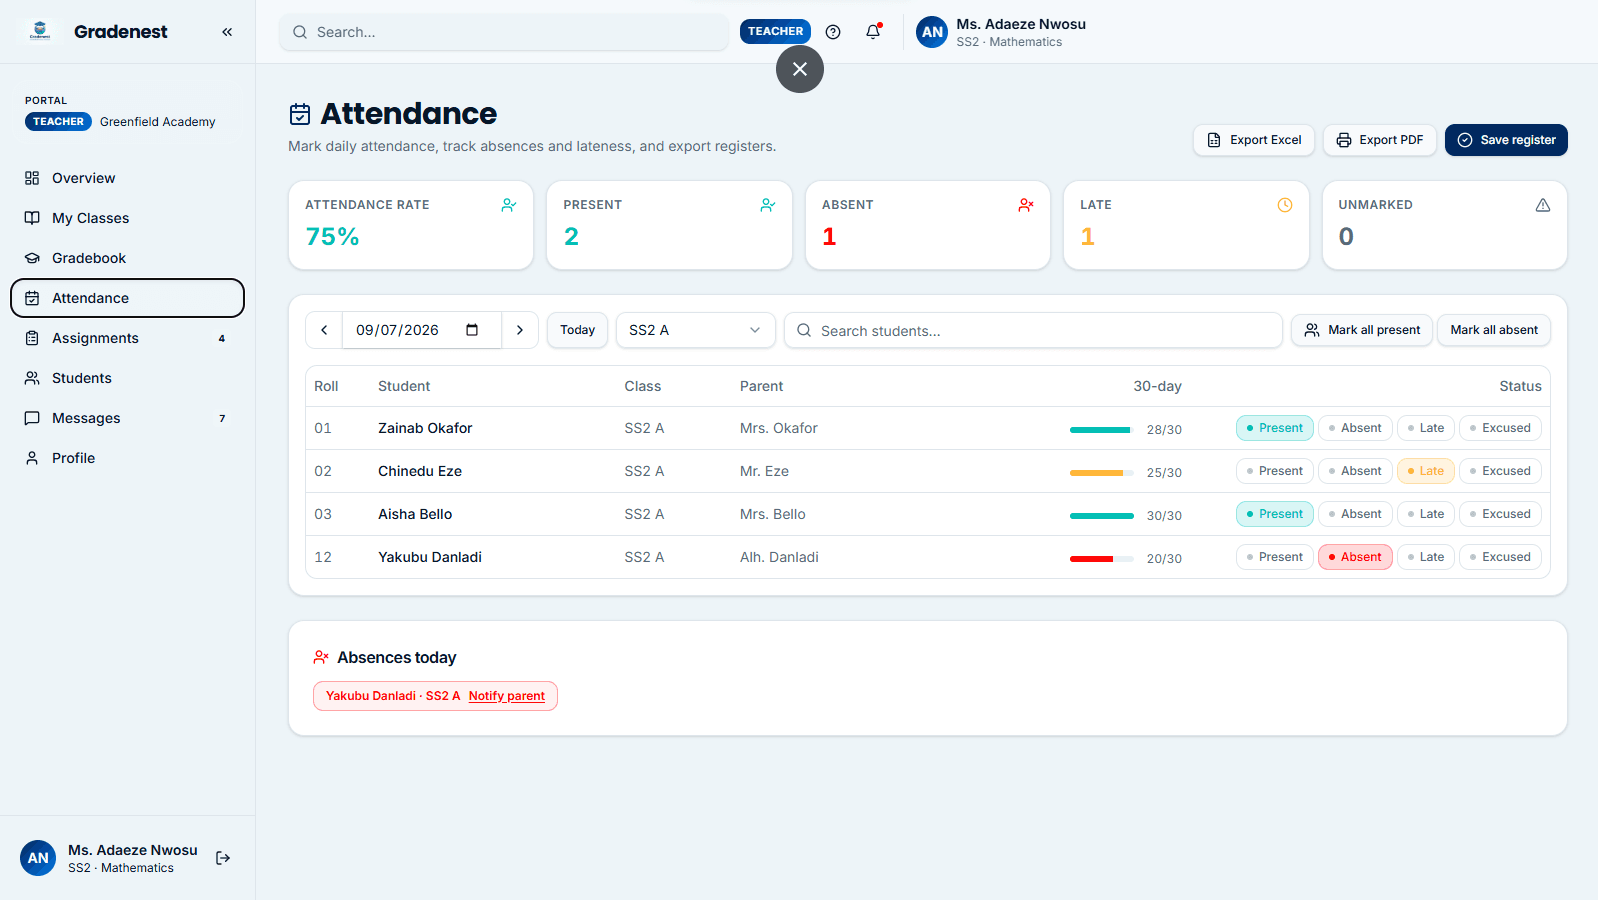Click the Attendance Rate card icon
This screenshot has height=900, width=1598.
[509, 205]
